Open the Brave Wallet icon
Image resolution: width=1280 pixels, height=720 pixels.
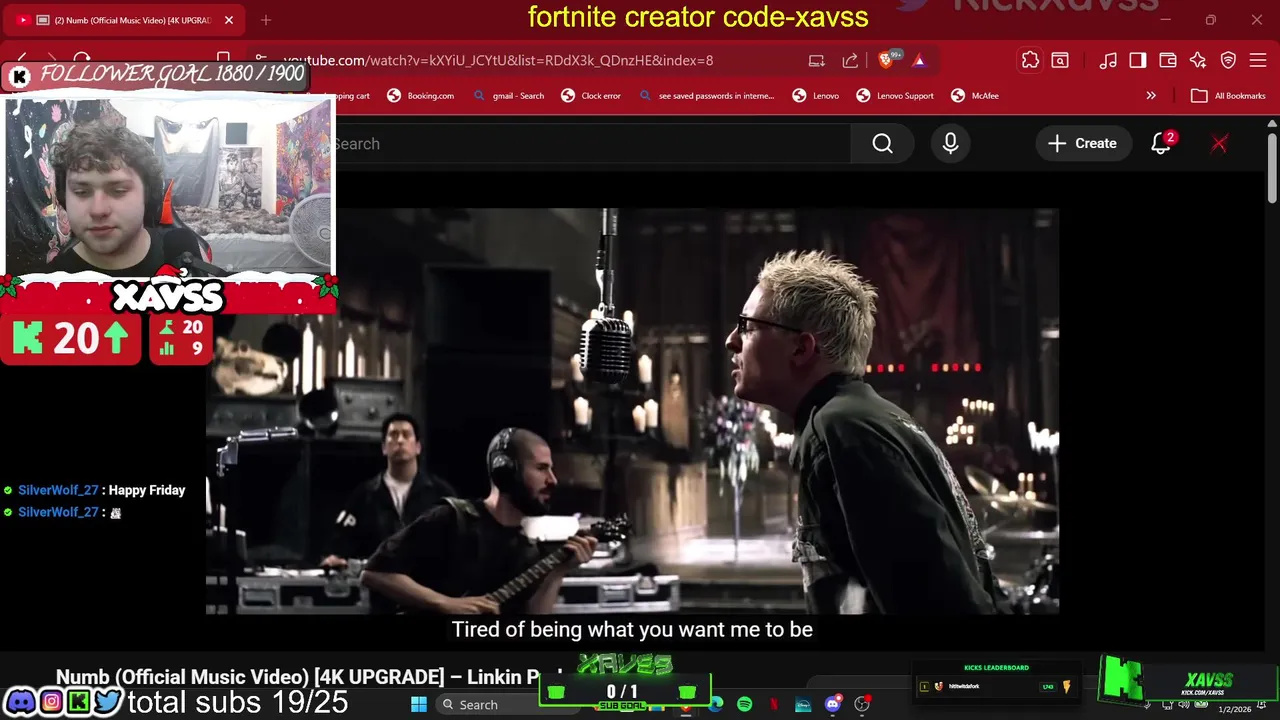pyautogui.click(x=1168, y=60)
